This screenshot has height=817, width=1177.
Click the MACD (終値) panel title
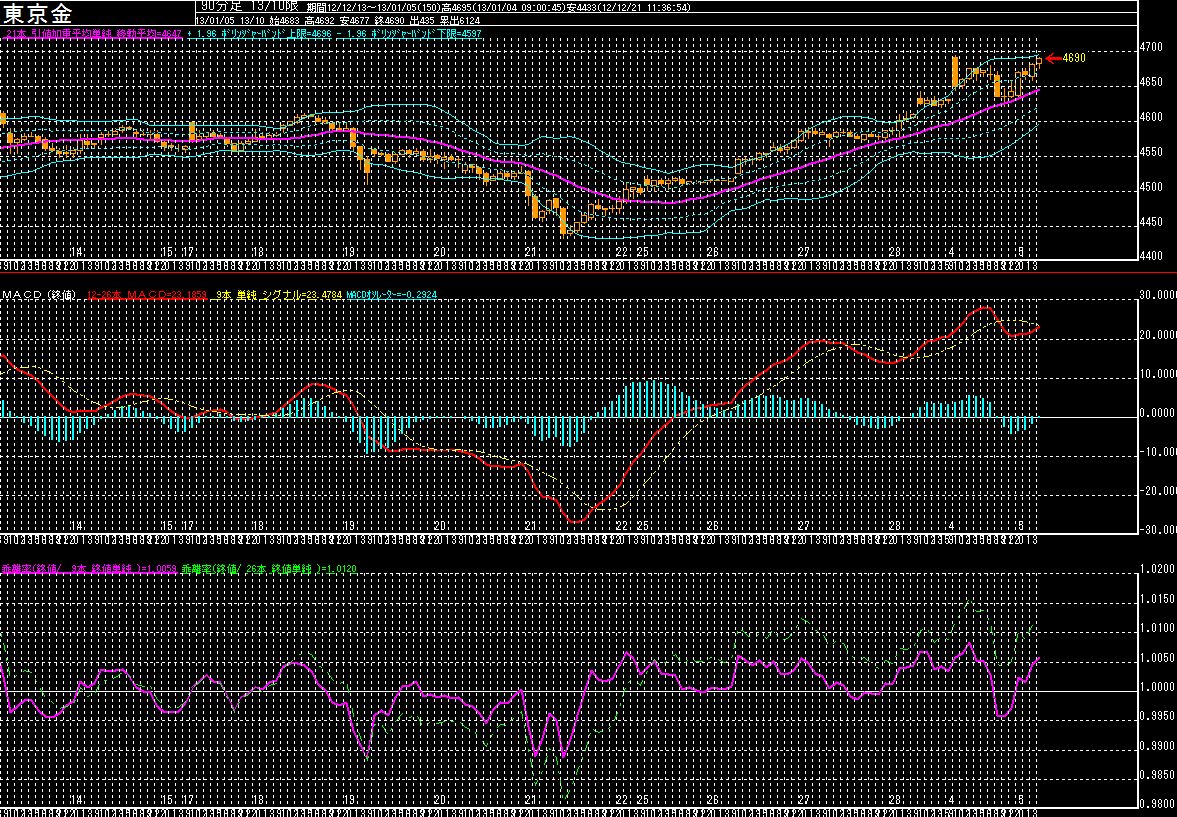[39, 296]
